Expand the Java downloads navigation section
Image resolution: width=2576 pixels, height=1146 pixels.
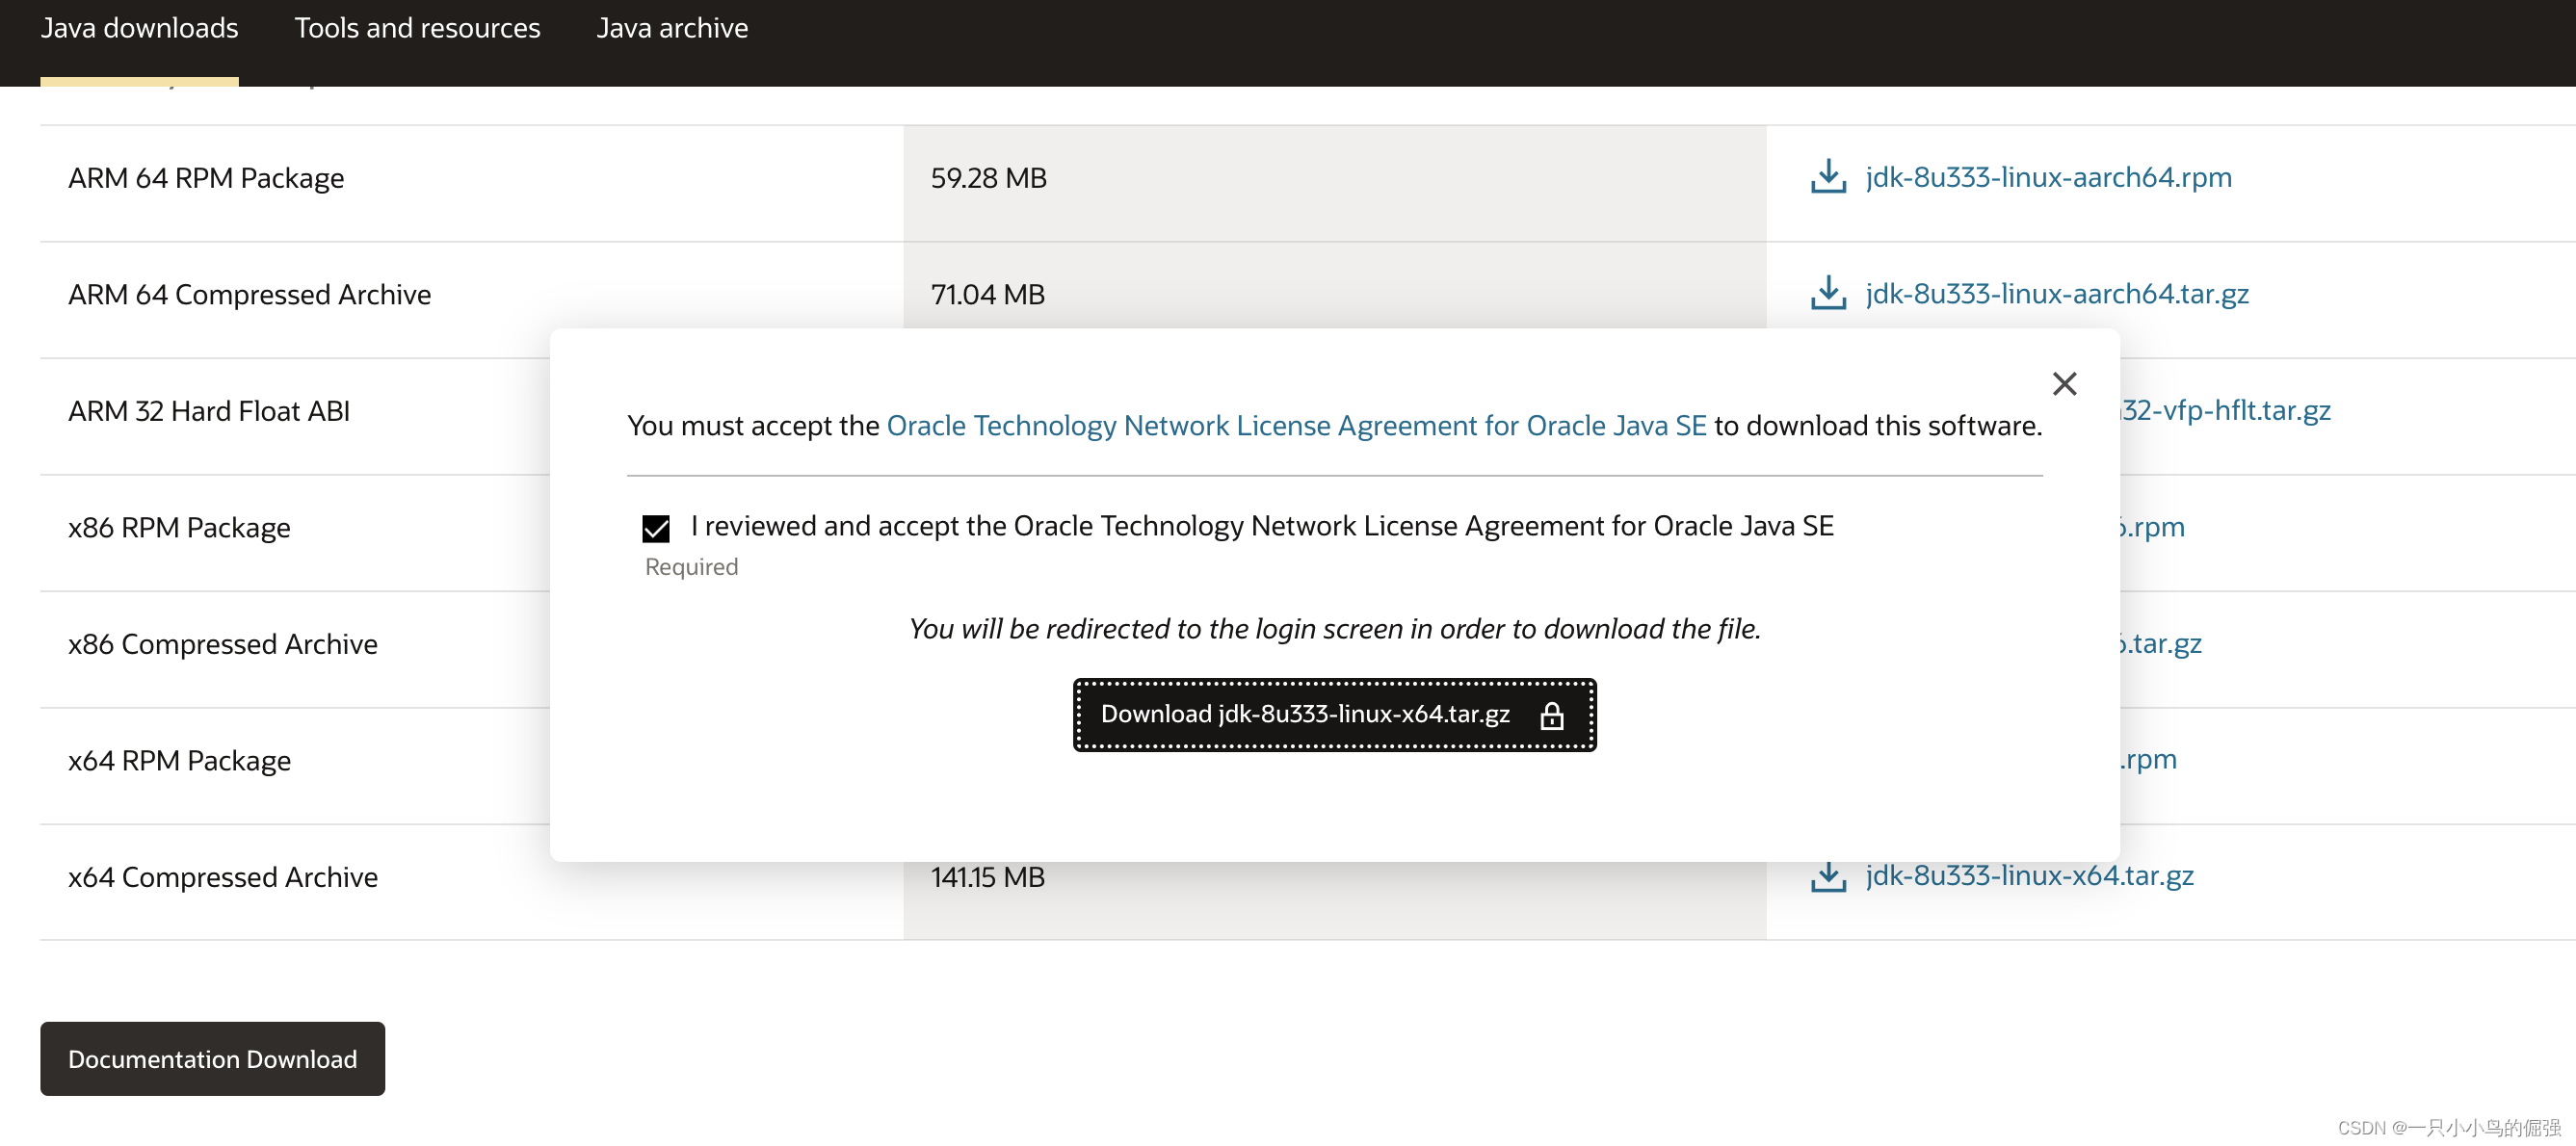138,28
